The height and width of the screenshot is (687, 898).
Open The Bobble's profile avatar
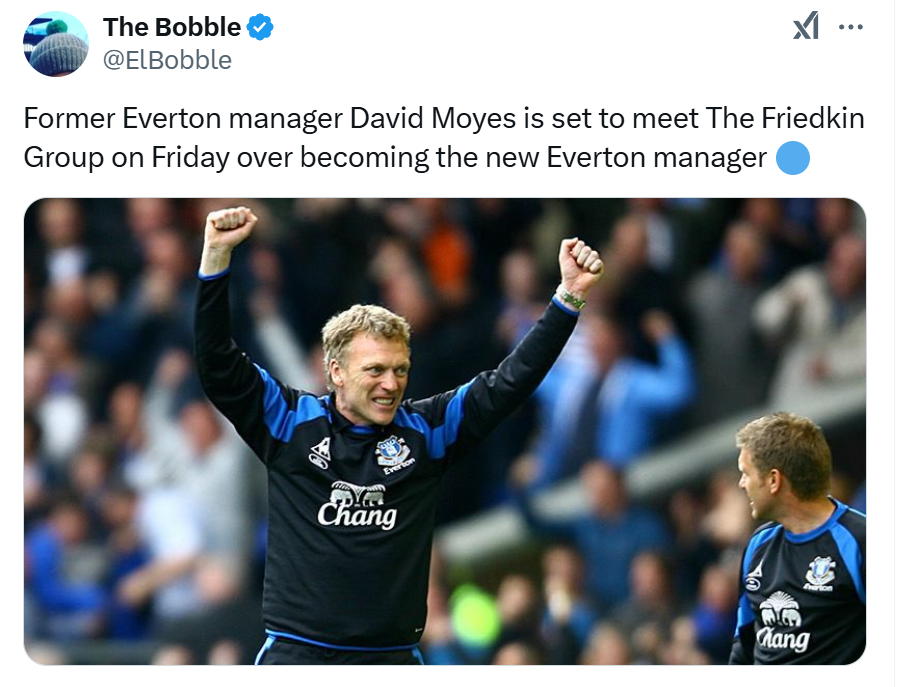tap(56, 44)
